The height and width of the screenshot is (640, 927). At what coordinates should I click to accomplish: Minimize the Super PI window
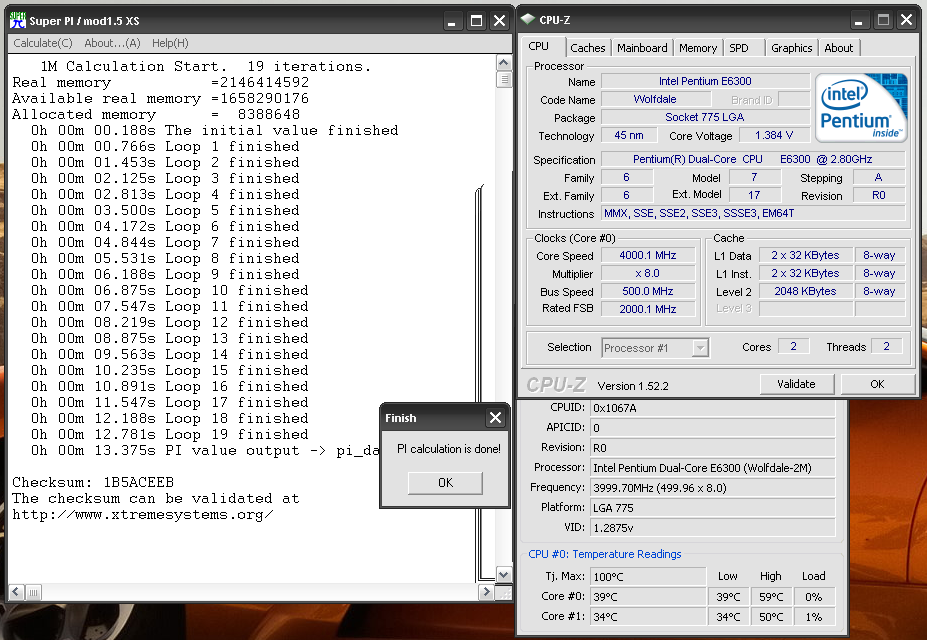(452, 21)
